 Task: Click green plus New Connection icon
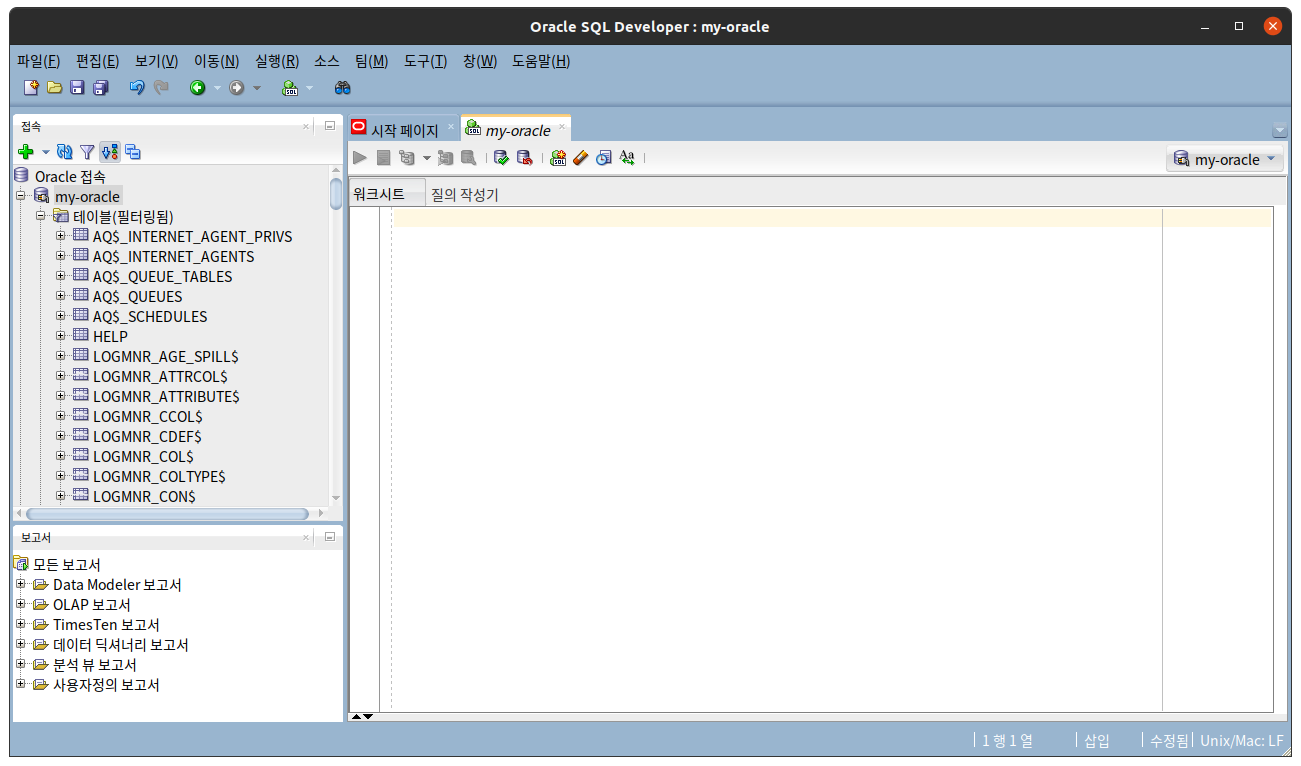tap(26, 152)
